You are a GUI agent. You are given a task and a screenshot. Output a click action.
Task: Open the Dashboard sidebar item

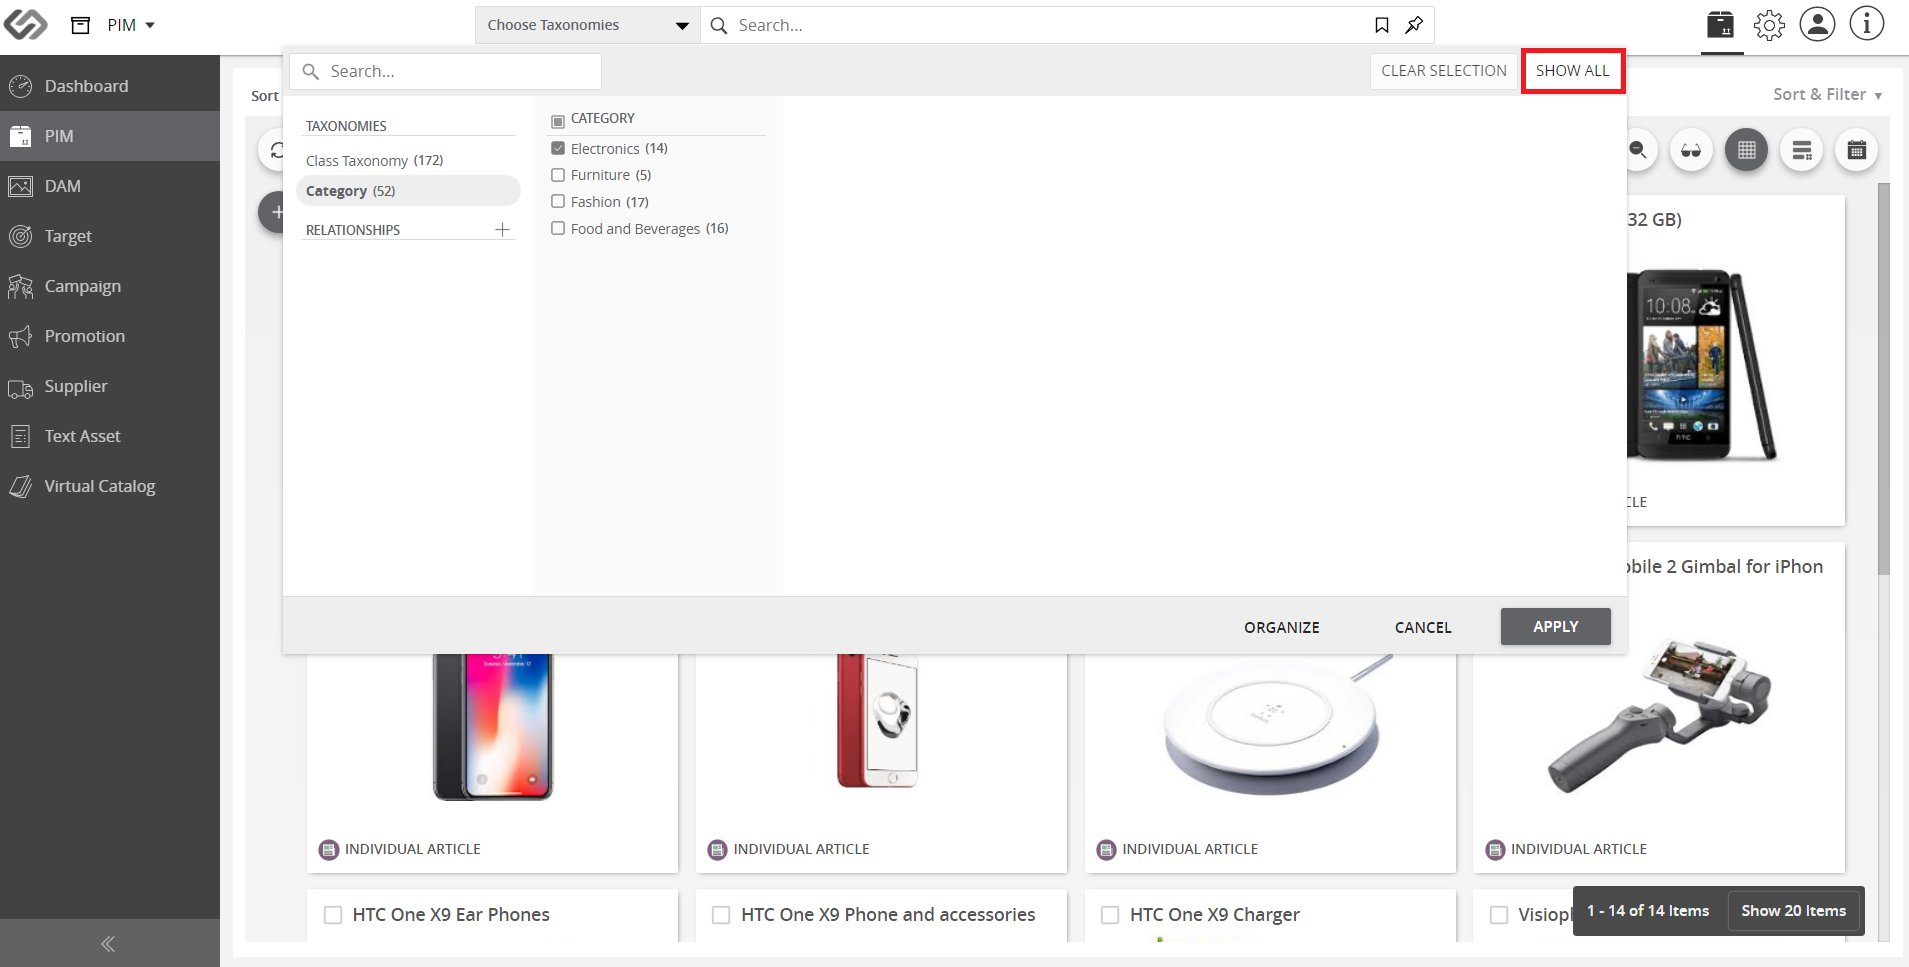(x=110, y=86)
